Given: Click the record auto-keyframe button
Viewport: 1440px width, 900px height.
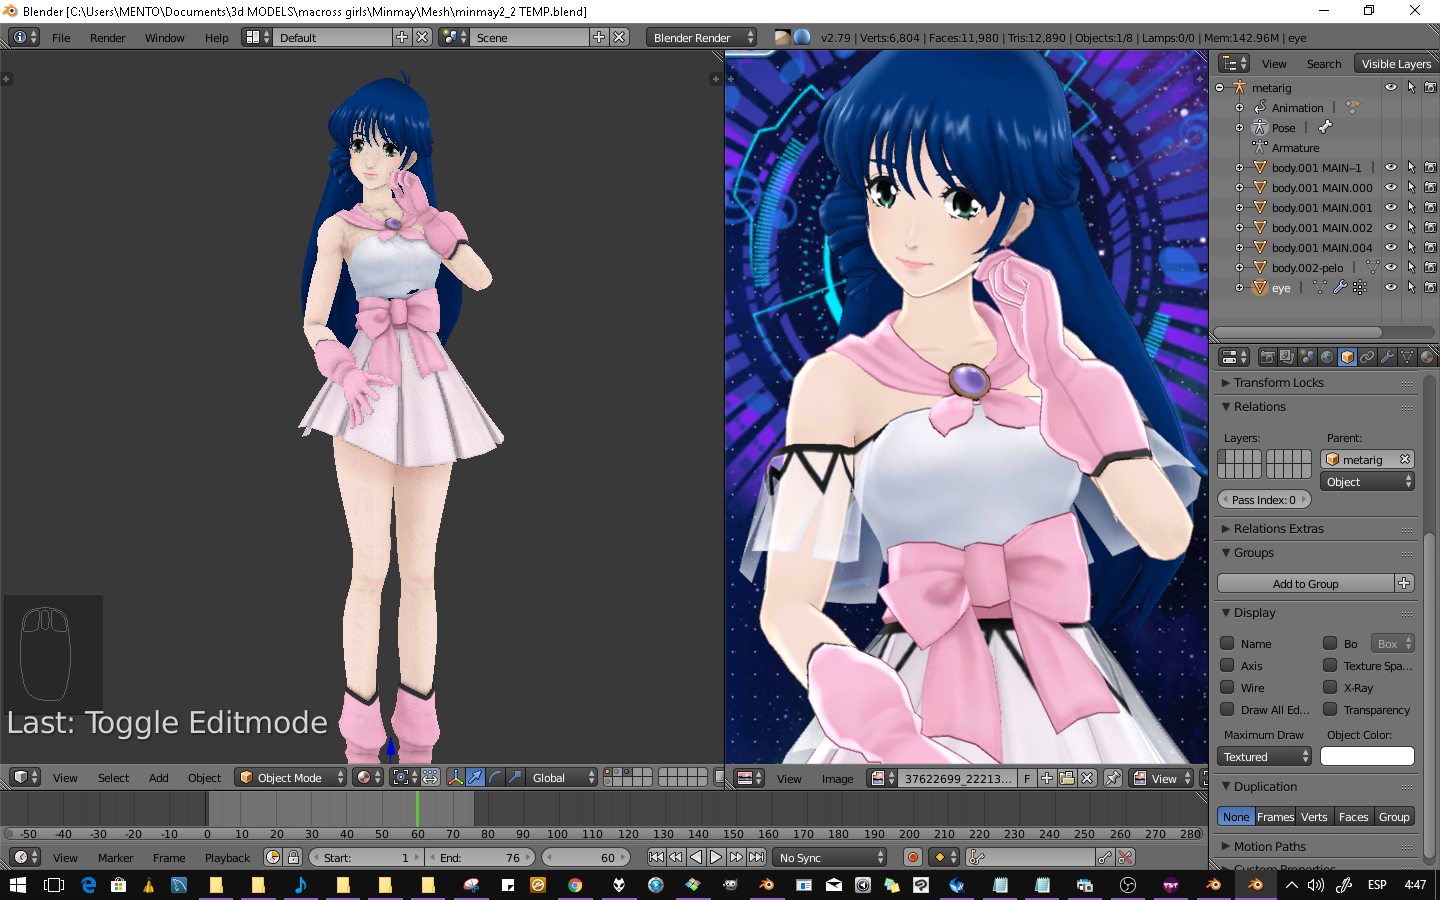Looking at the screenshot, I should tap(912, 857).
